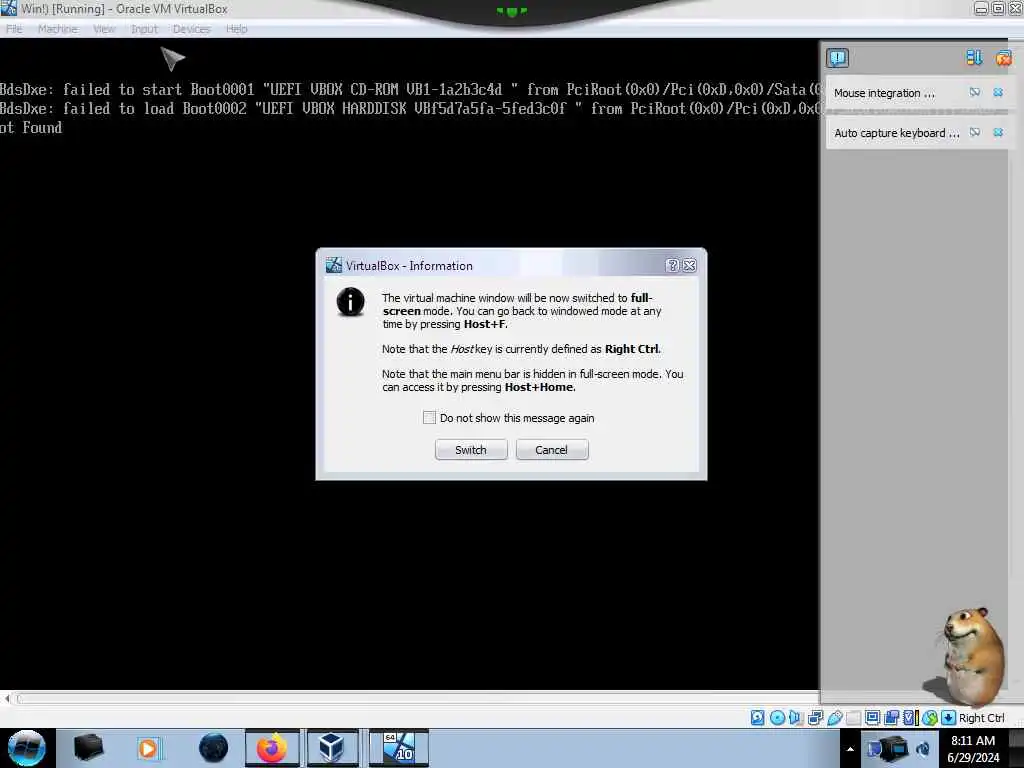Click the BdsDxe failed to load Boot0002 line

pos(409,108)
